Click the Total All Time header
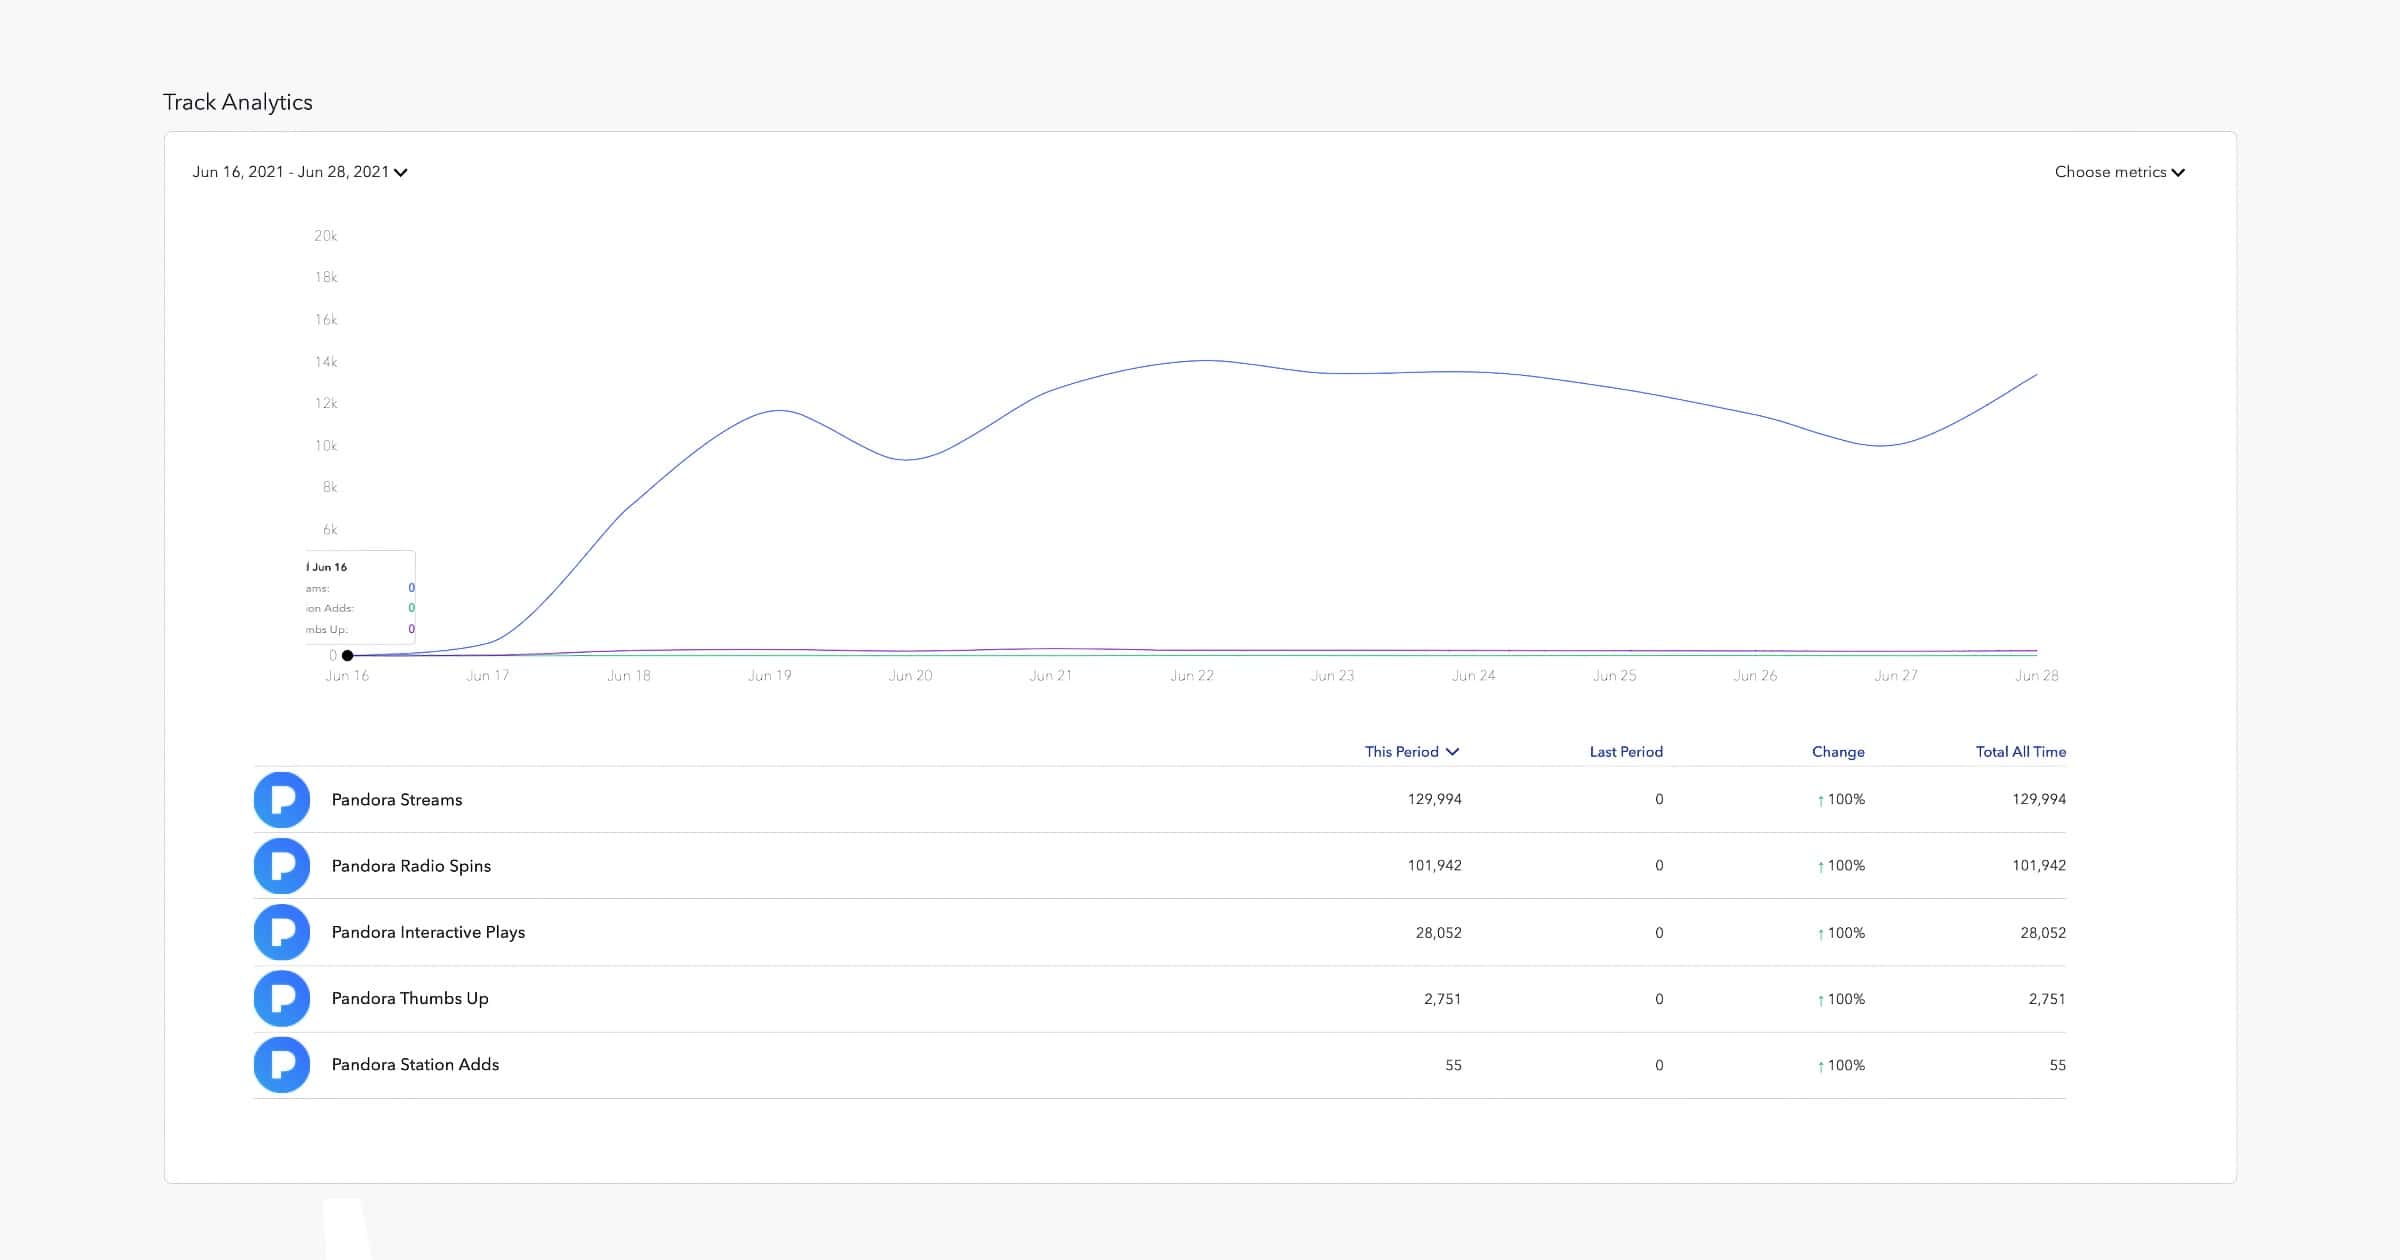 pos(2020,752)
